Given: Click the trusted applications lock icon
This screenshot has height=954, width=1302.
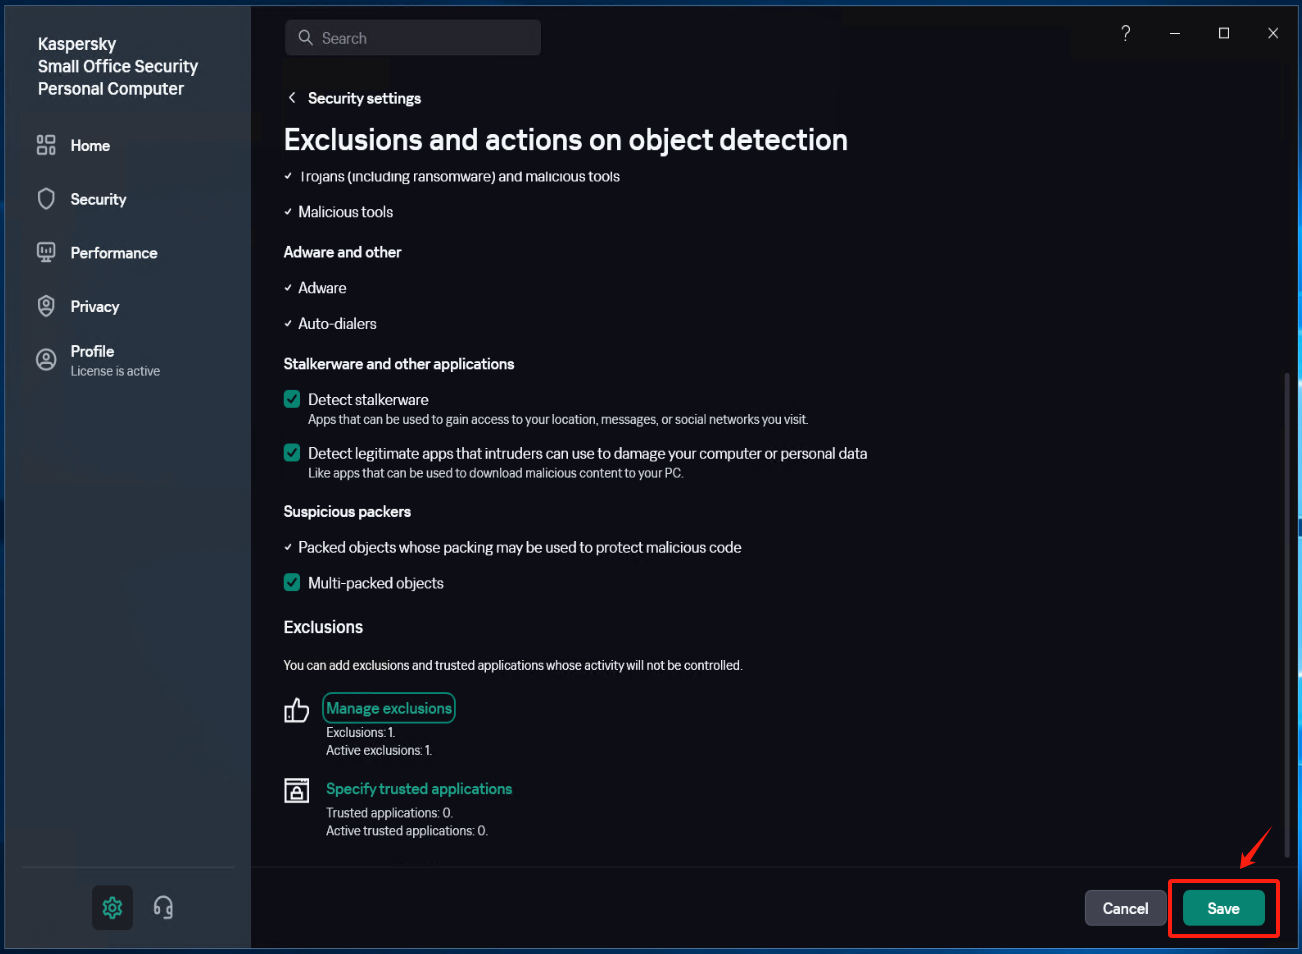Looking at the screenshot, I should tap(296, 791).
